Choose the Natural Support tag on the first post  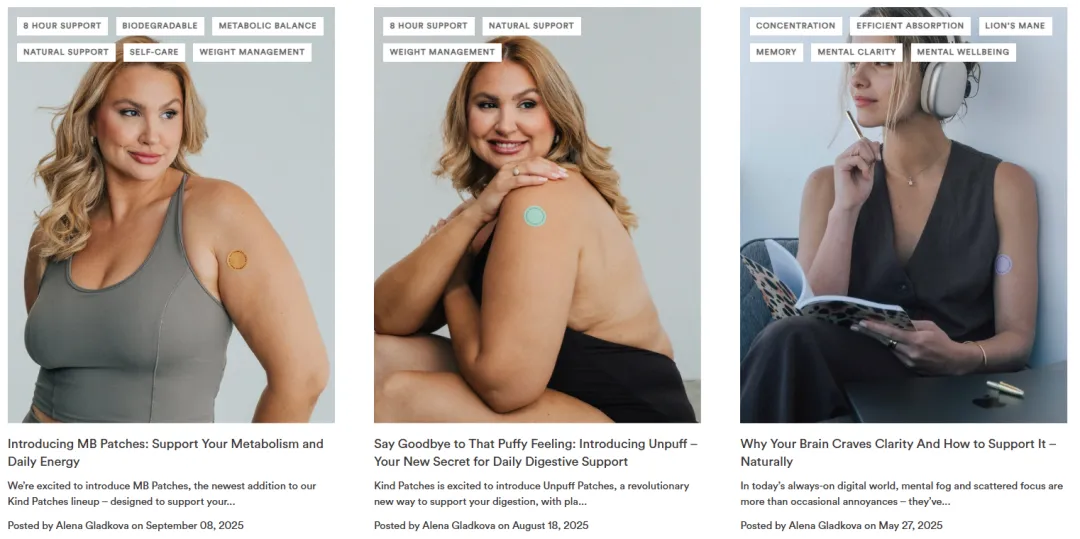click(66, 52)
